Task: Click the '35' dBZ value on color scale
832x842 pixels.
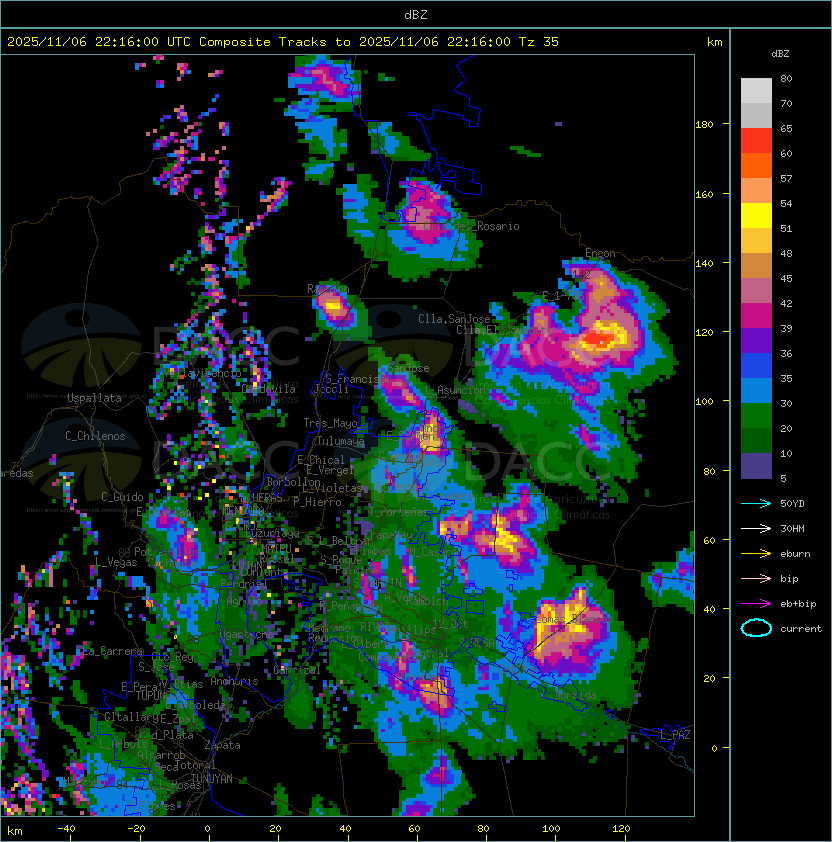Action: [x=786, y=379]
